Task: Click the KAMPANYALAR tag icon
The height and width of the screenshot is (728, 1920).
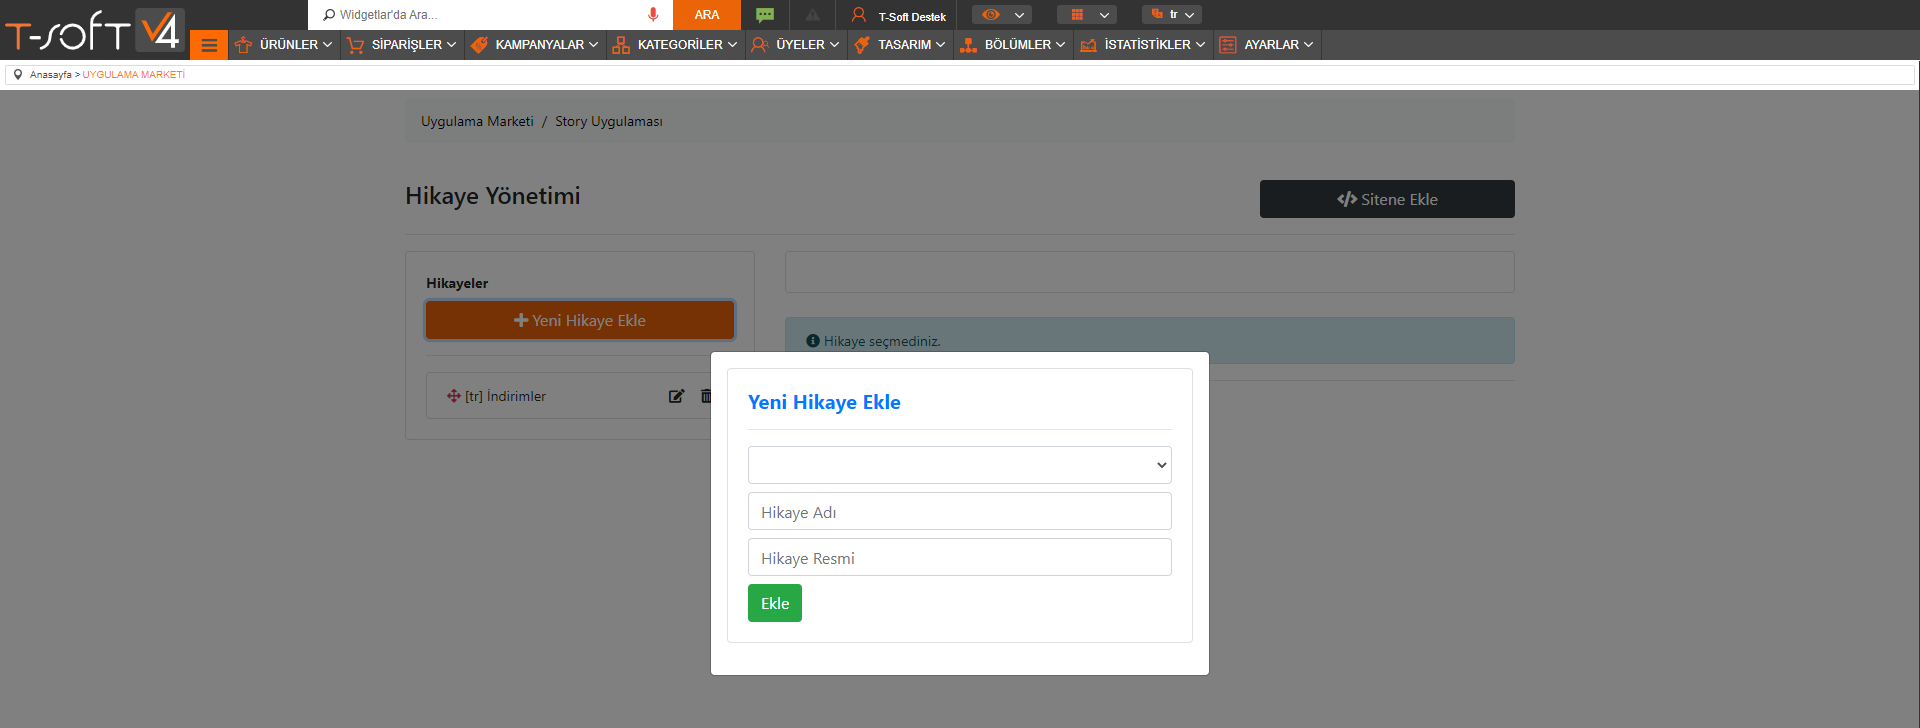Action: click(x=479, y=45)
